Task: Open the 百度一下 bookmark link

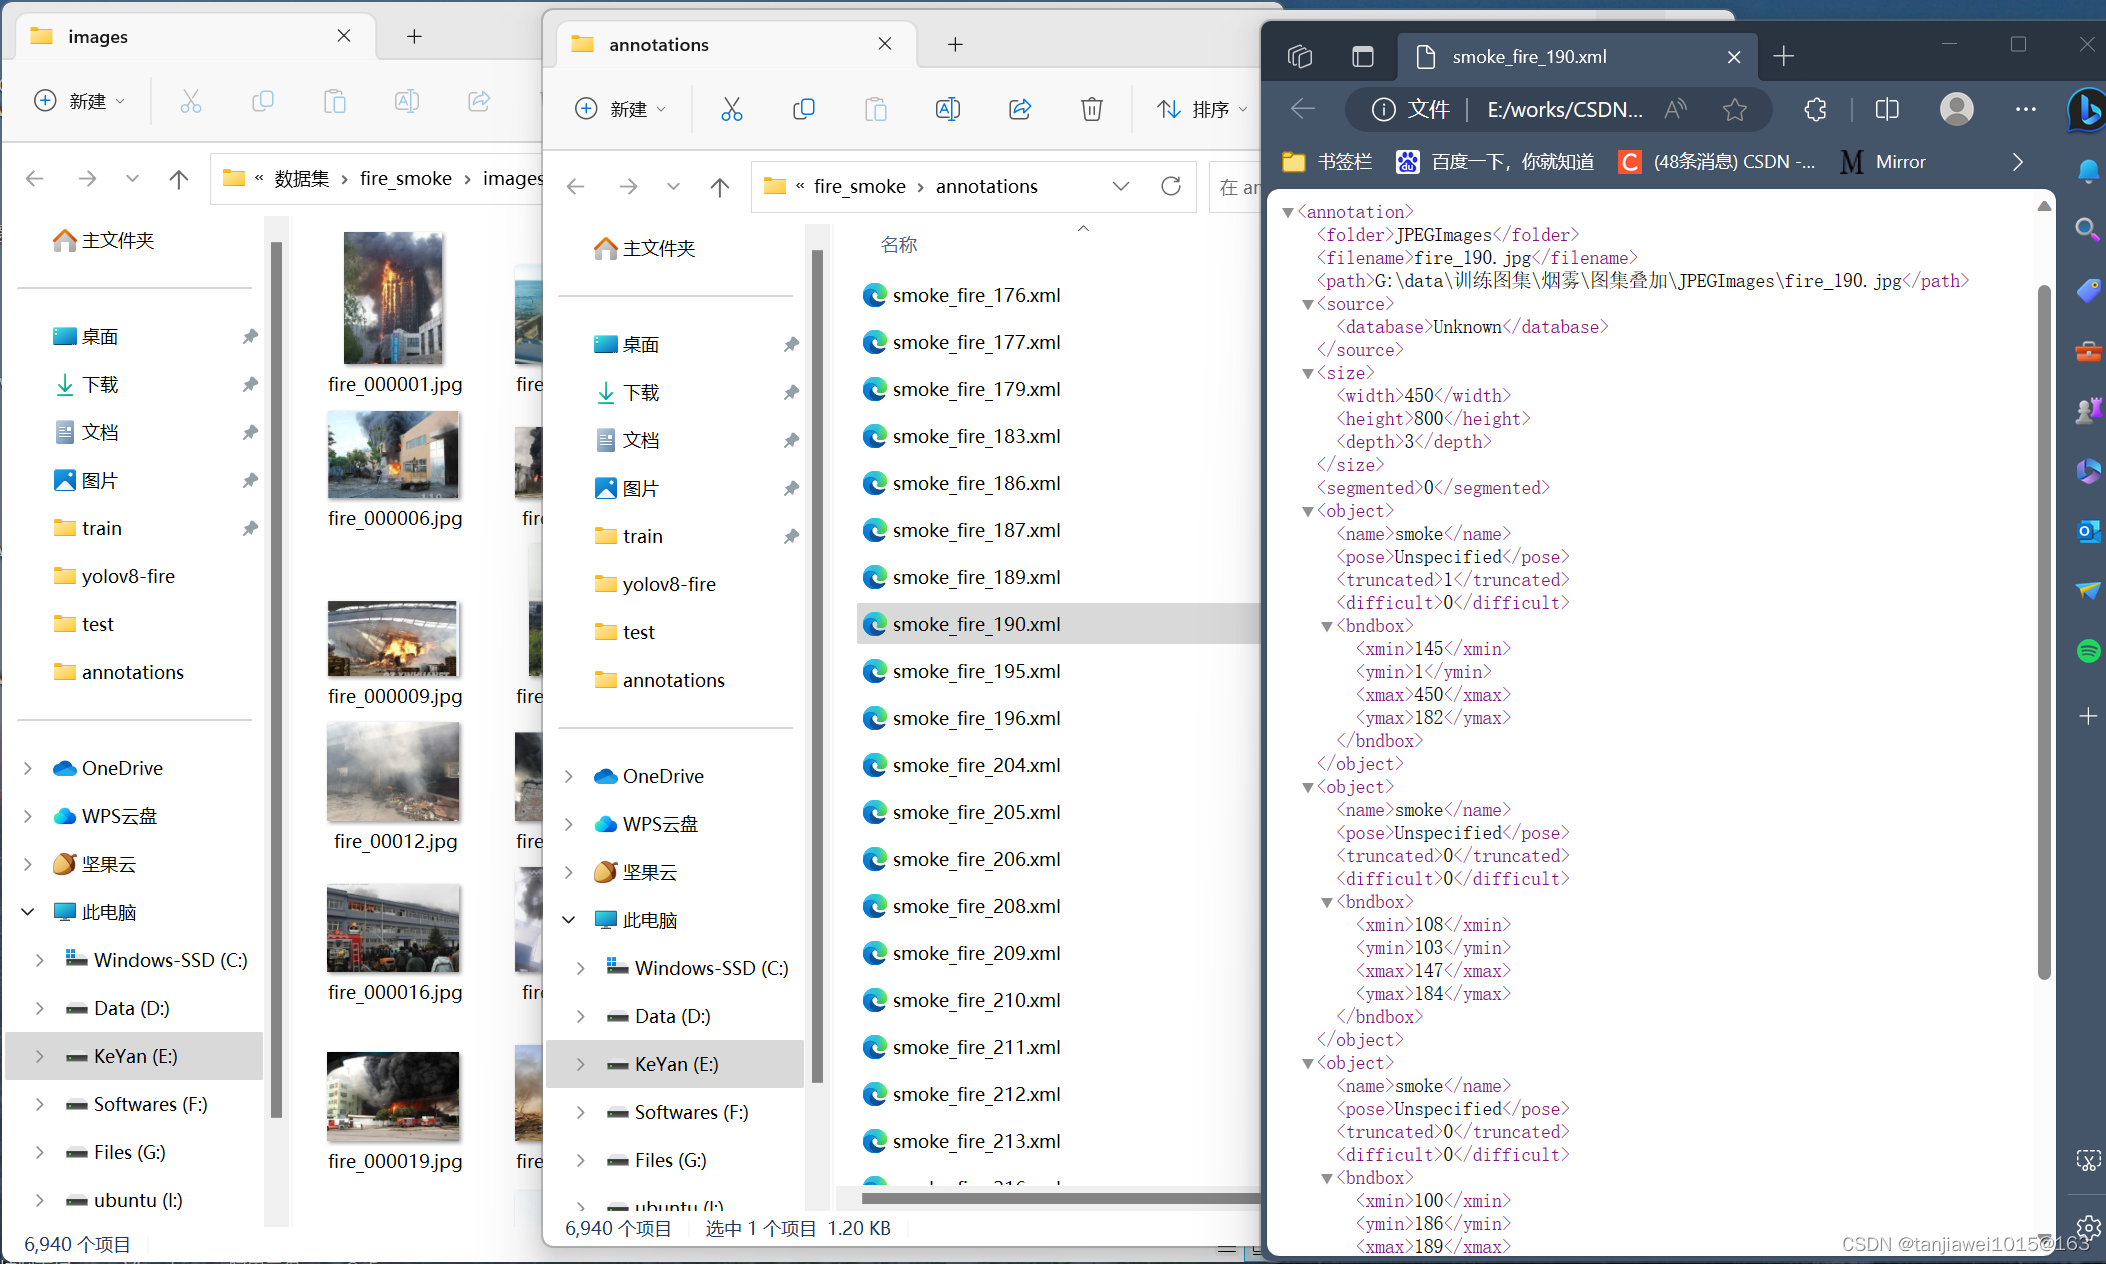Action: coord(1496,162)
